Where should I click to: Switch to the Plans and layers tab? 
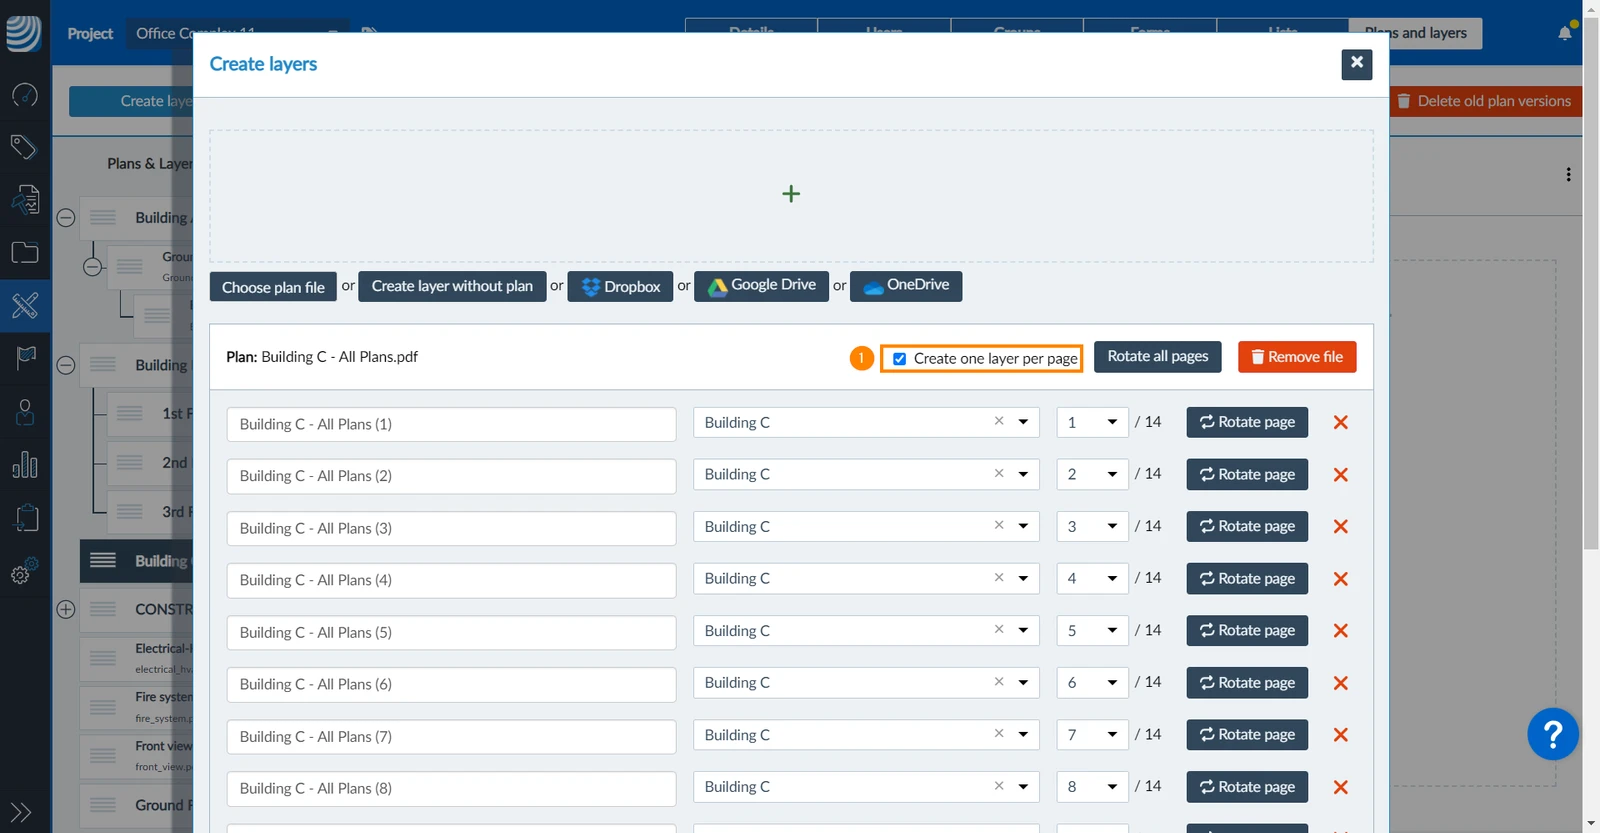click(1416, 33)
